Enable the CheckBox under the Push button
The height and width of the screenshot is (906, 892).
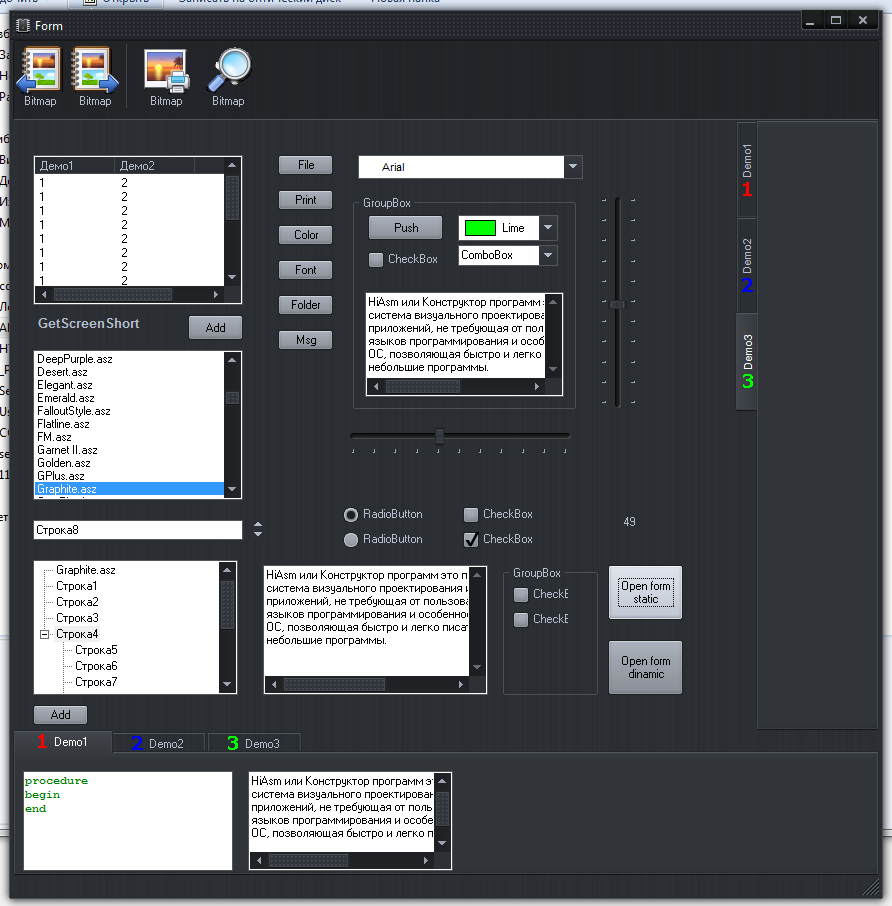click(x=376, y=260)
